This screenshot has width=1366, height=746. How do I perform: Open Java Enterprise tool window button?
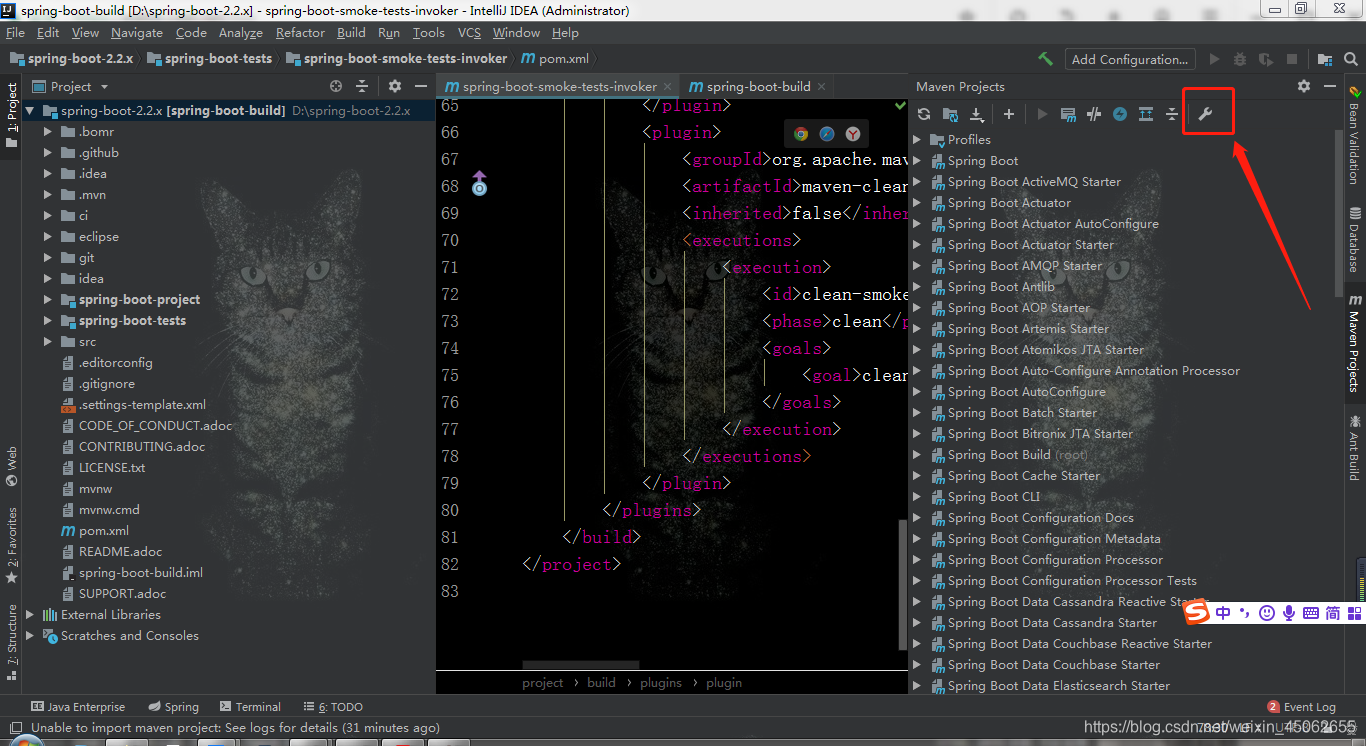tap(78, 707)
